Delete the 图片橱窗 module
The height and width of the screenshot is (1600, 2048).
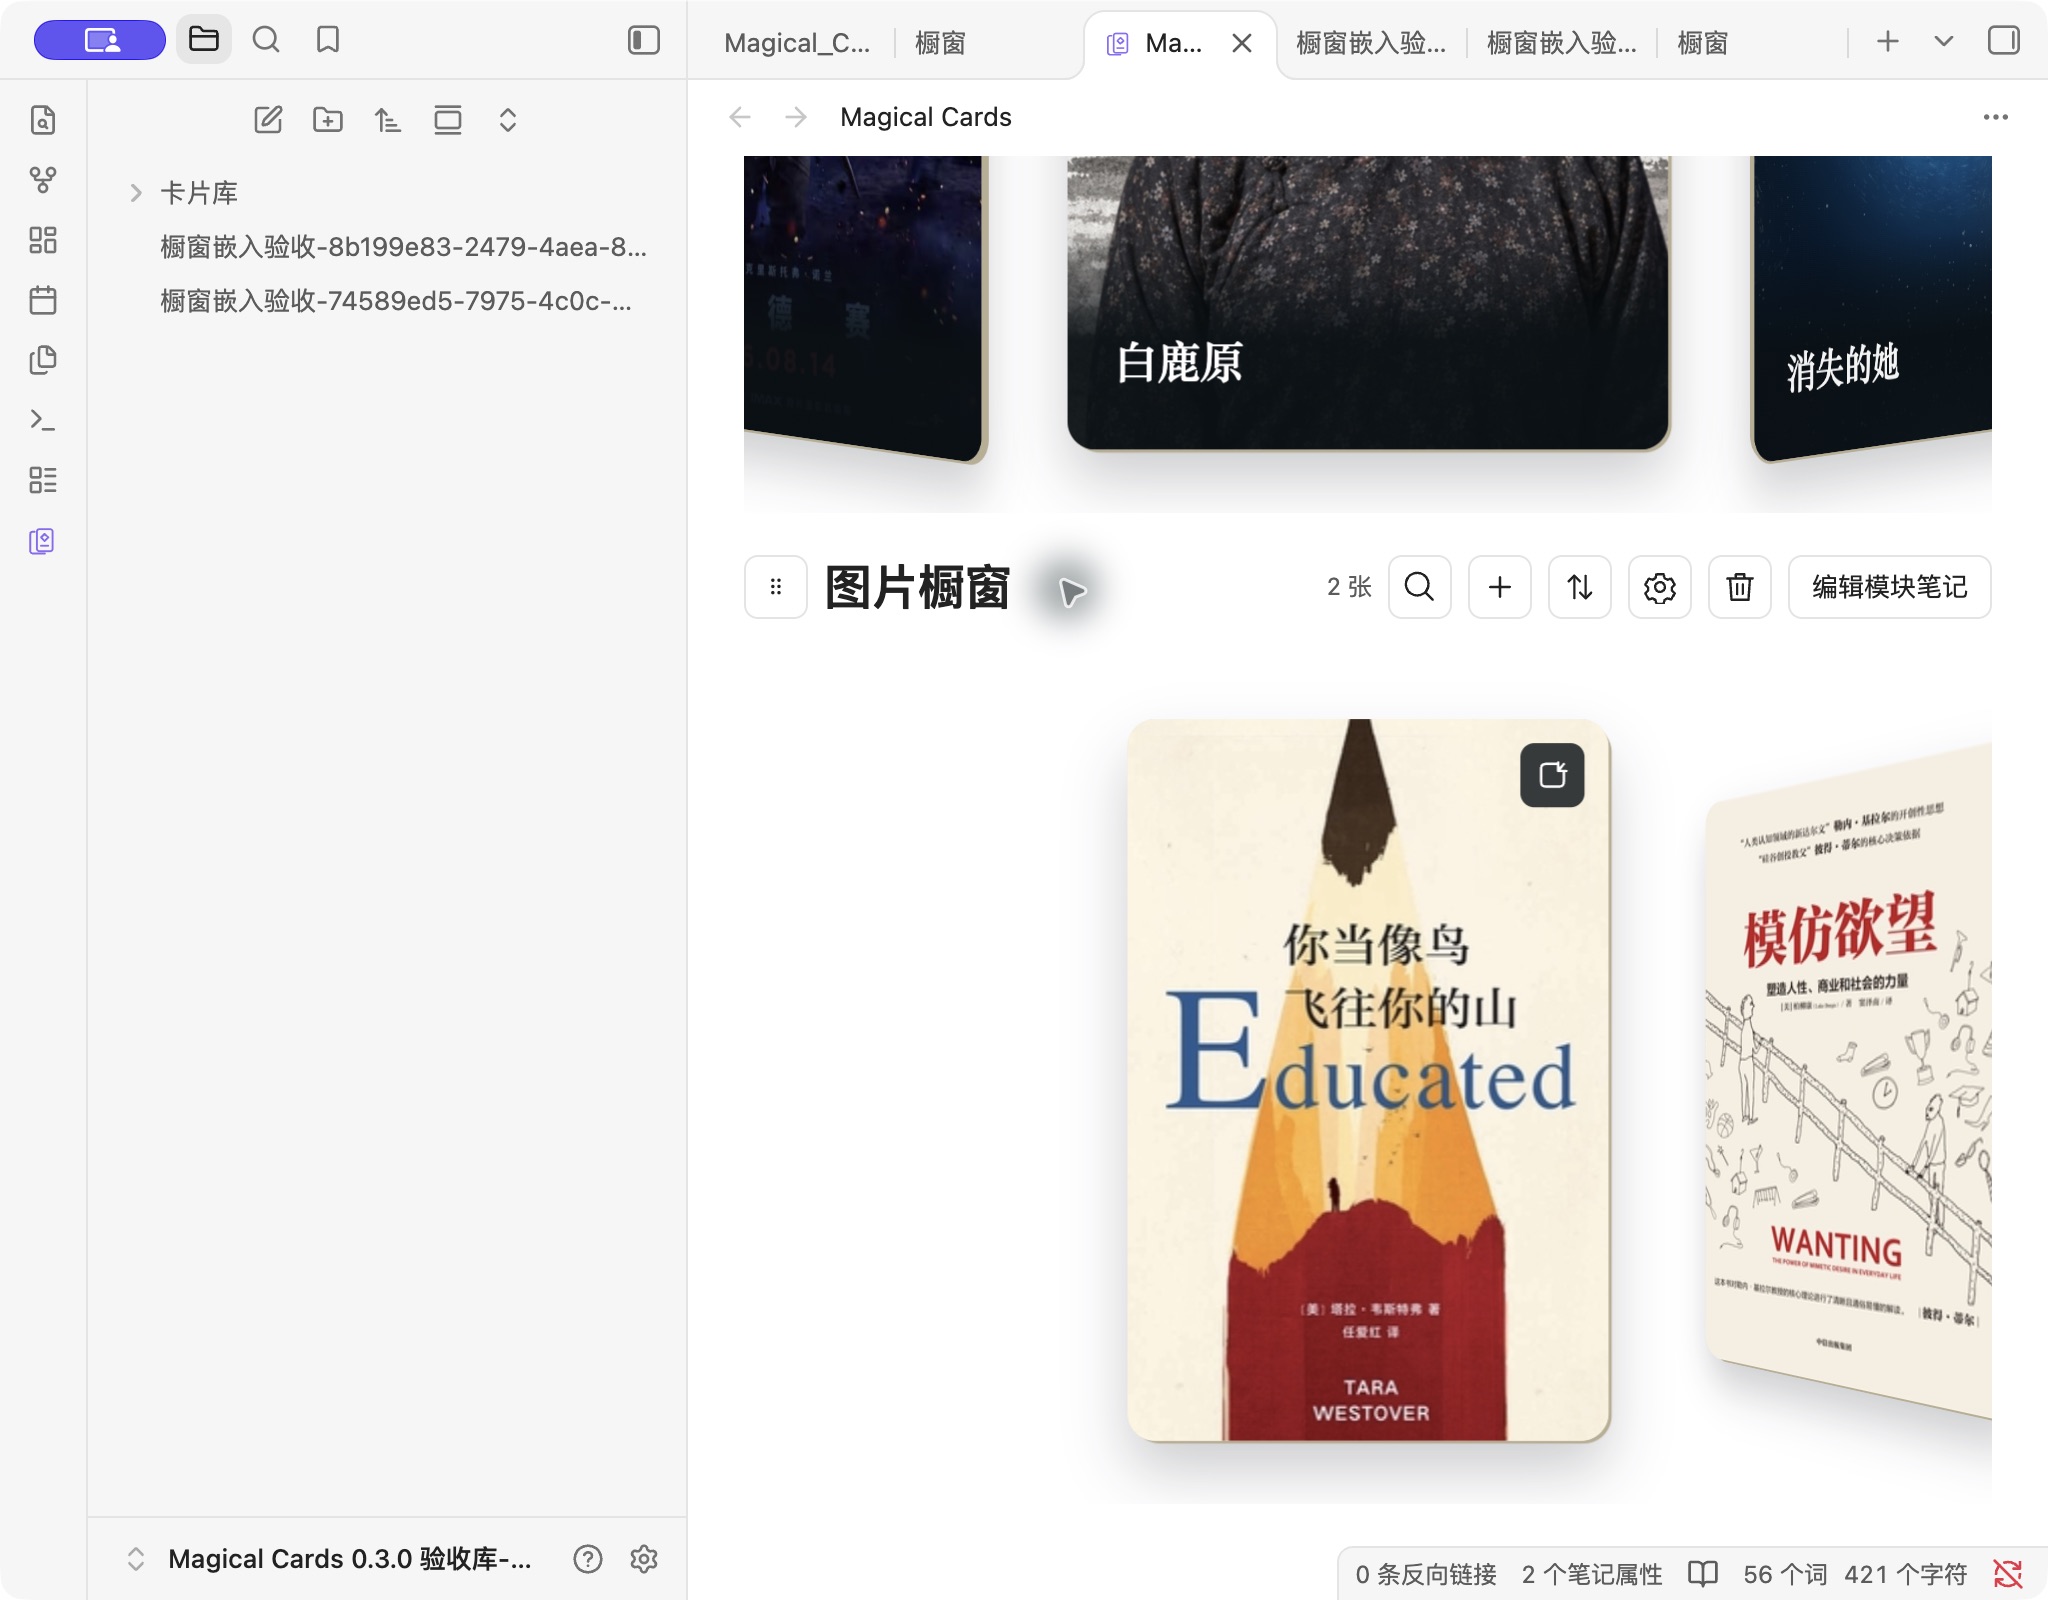(1740, 587)
